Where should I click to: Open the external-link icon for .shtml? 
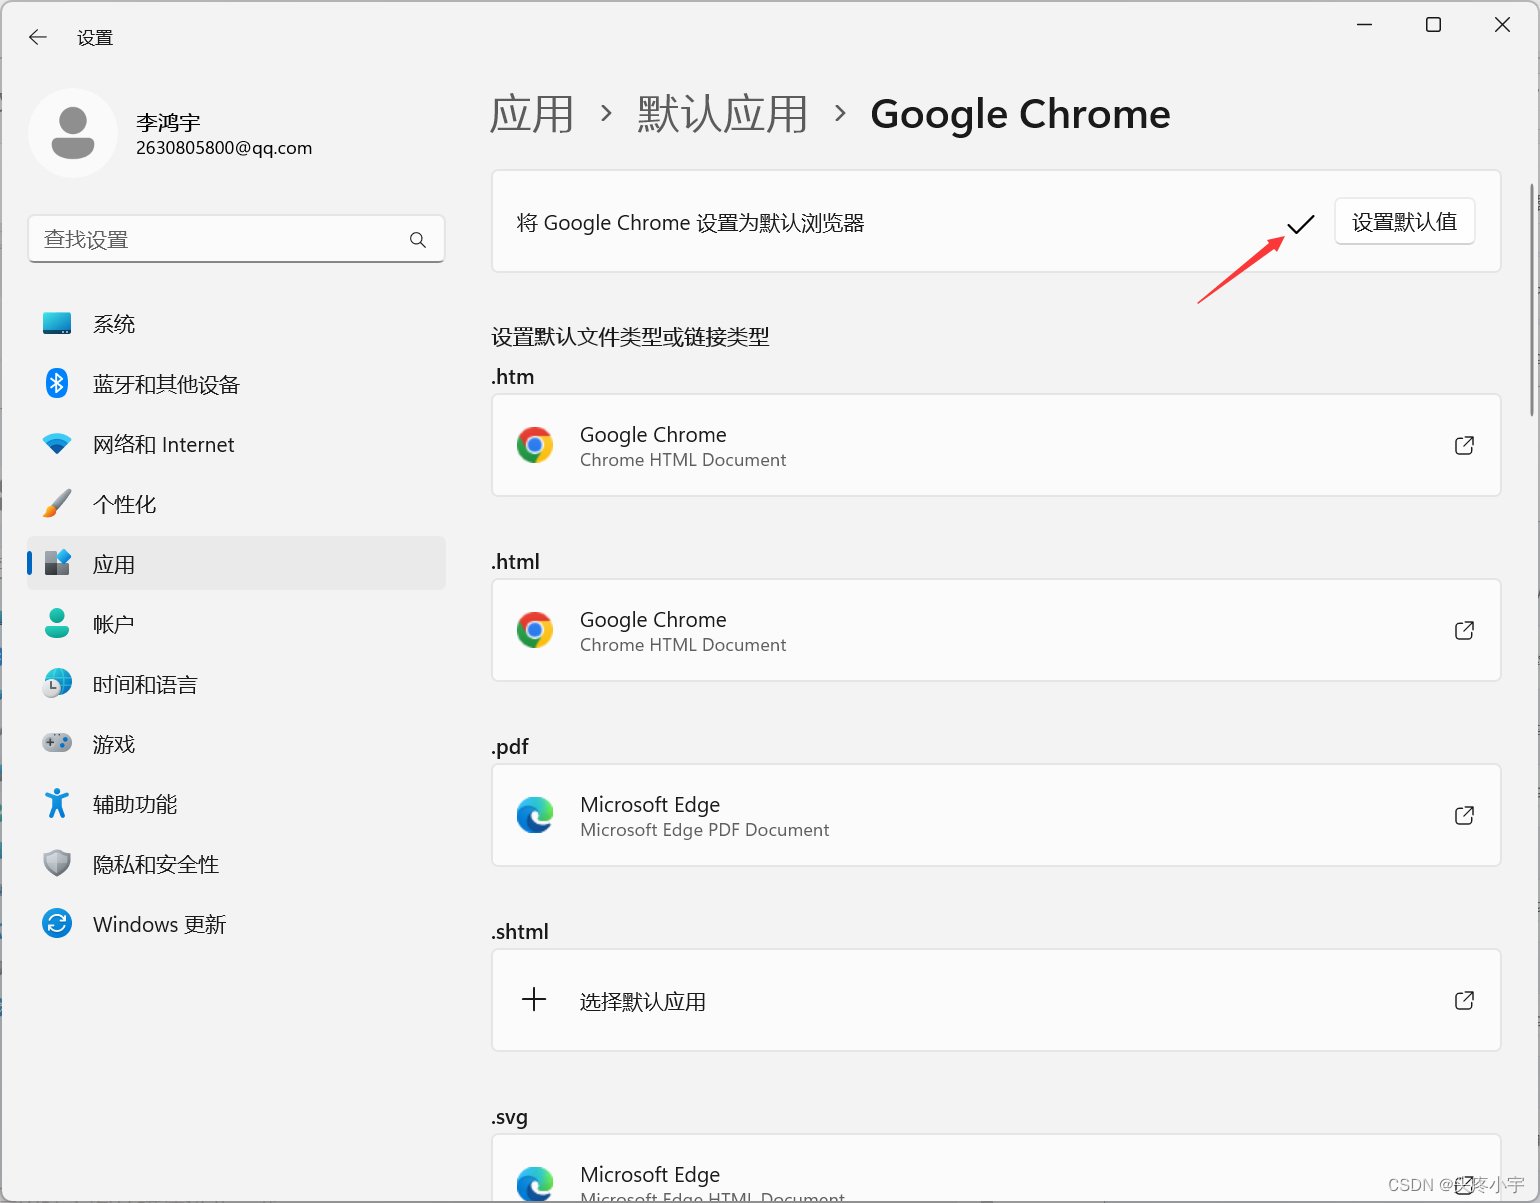[x=1464, y=1000]
